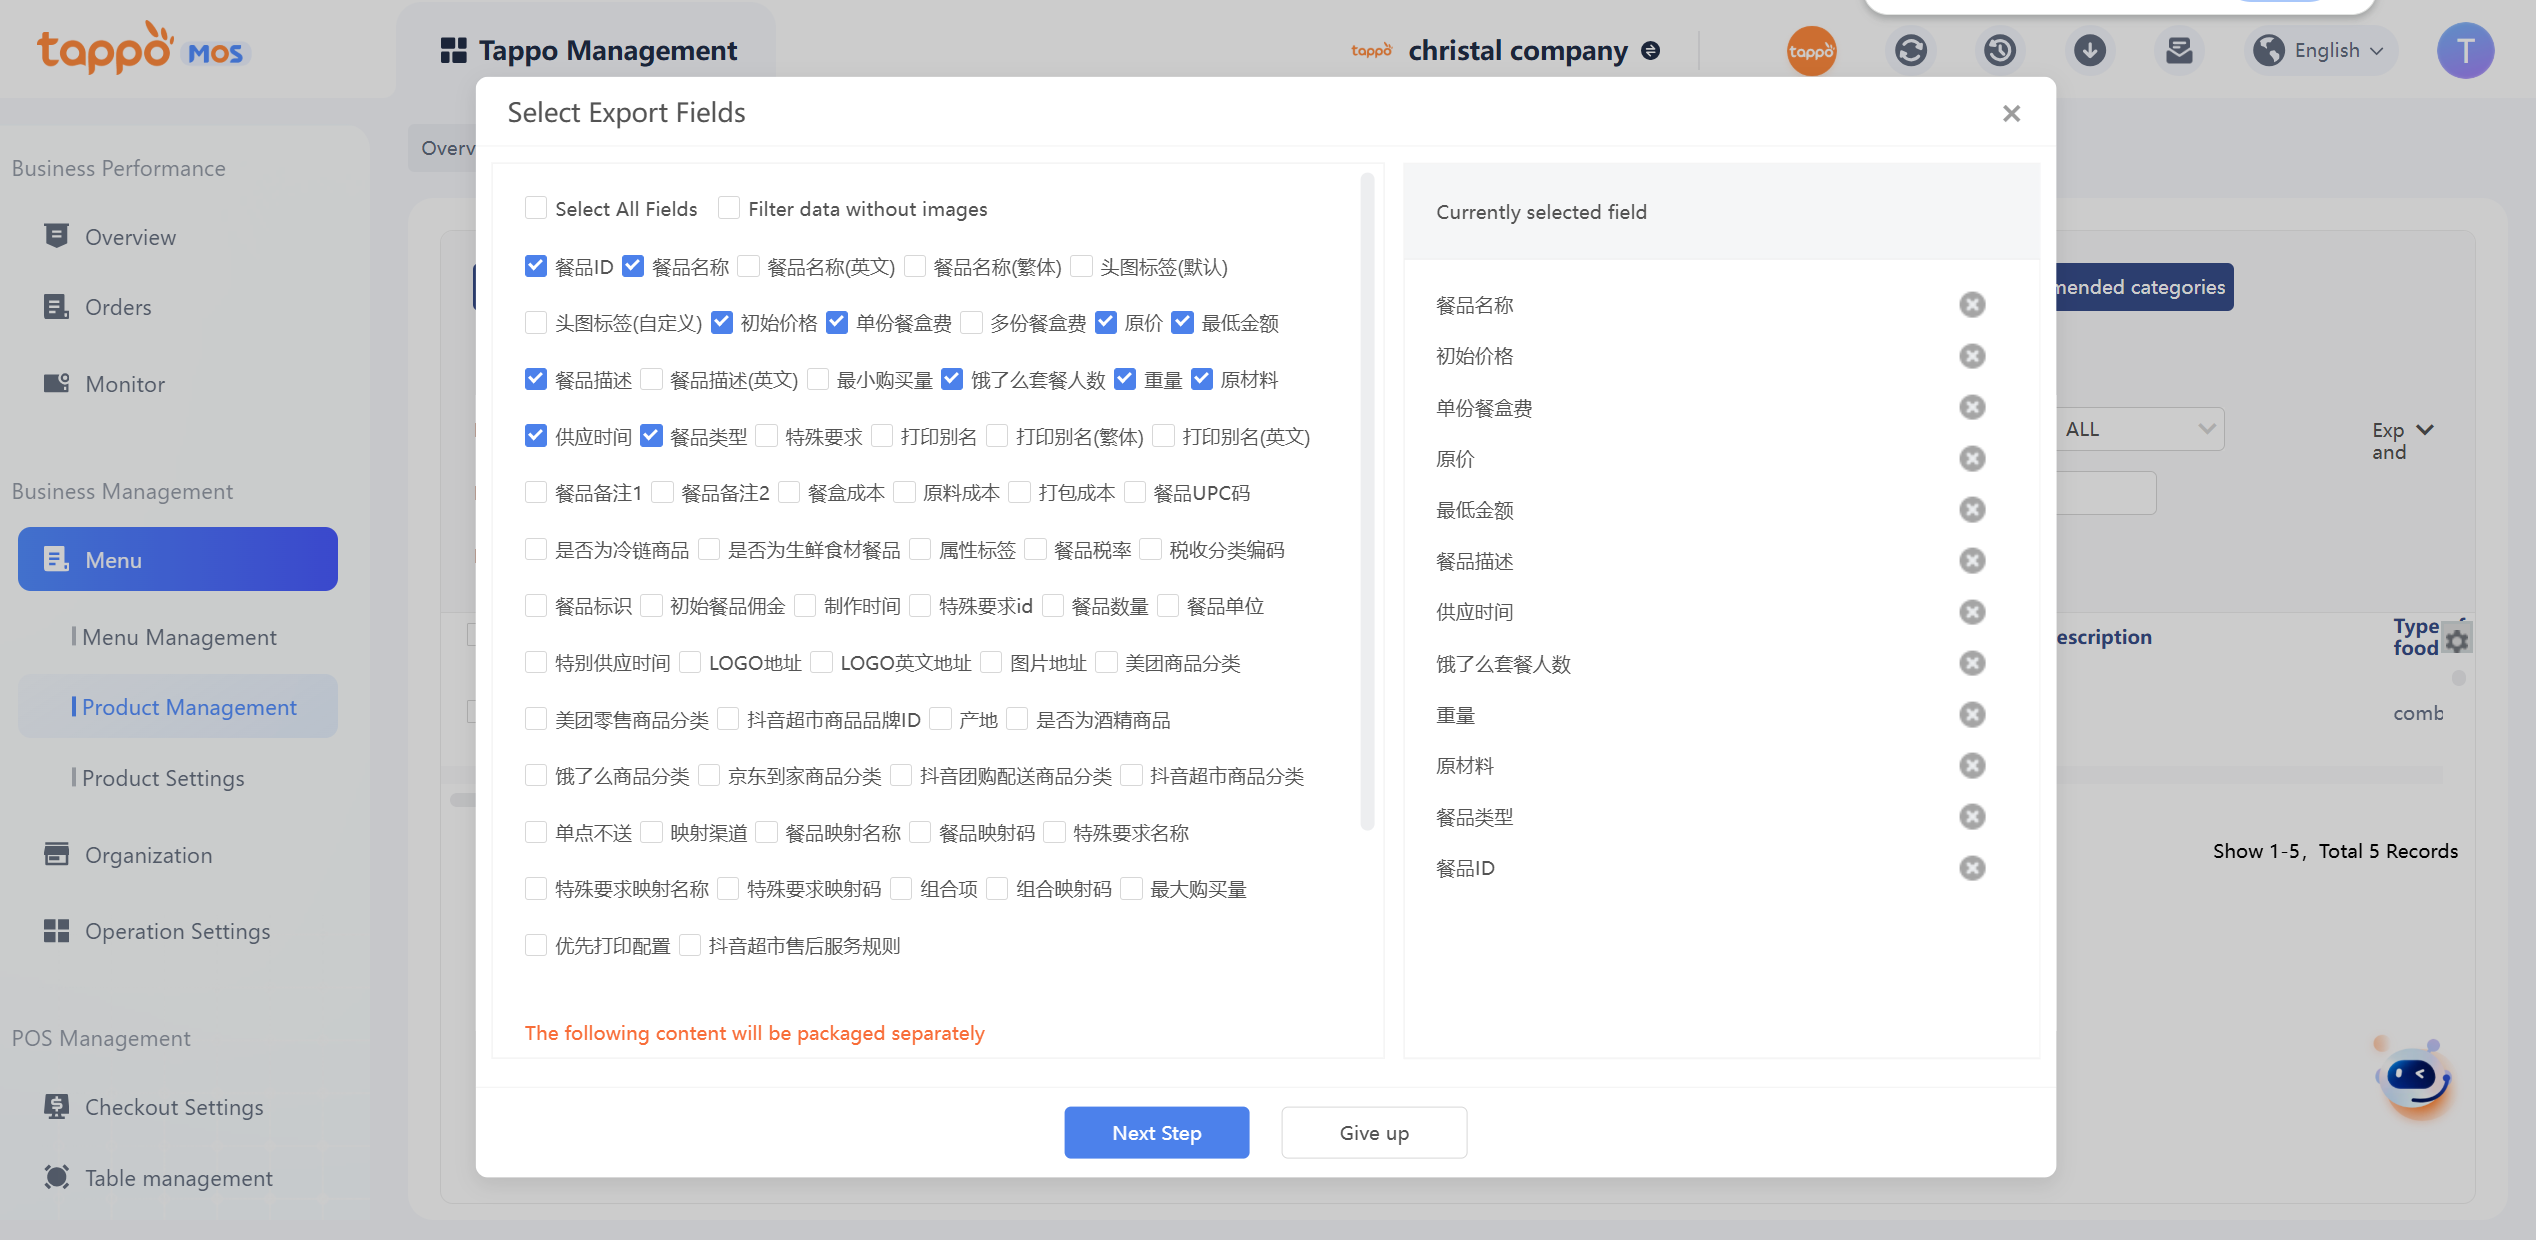Open the history clock icon
Viewport: 2536px width, 1240px height.
point(1999,50)
